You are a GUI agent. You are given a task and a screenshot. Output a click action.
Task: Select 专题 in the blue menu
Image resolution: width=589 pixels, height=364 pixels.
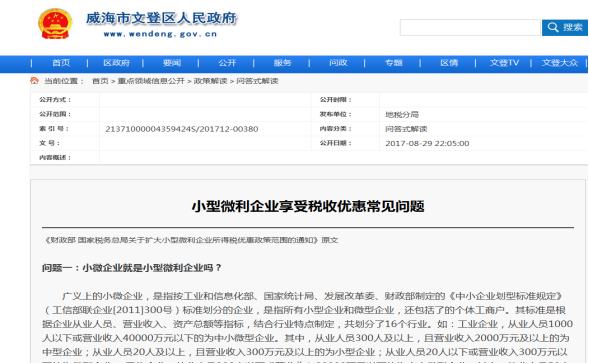coord(394,63)
